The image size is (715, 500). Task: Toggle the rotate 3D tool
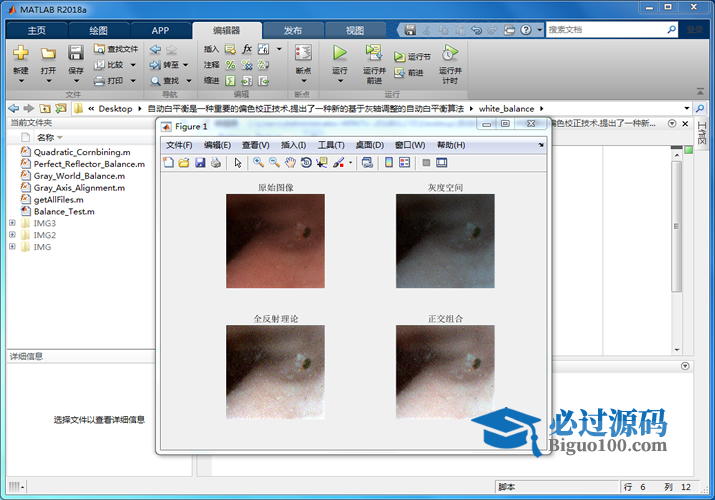coord(306,163)
